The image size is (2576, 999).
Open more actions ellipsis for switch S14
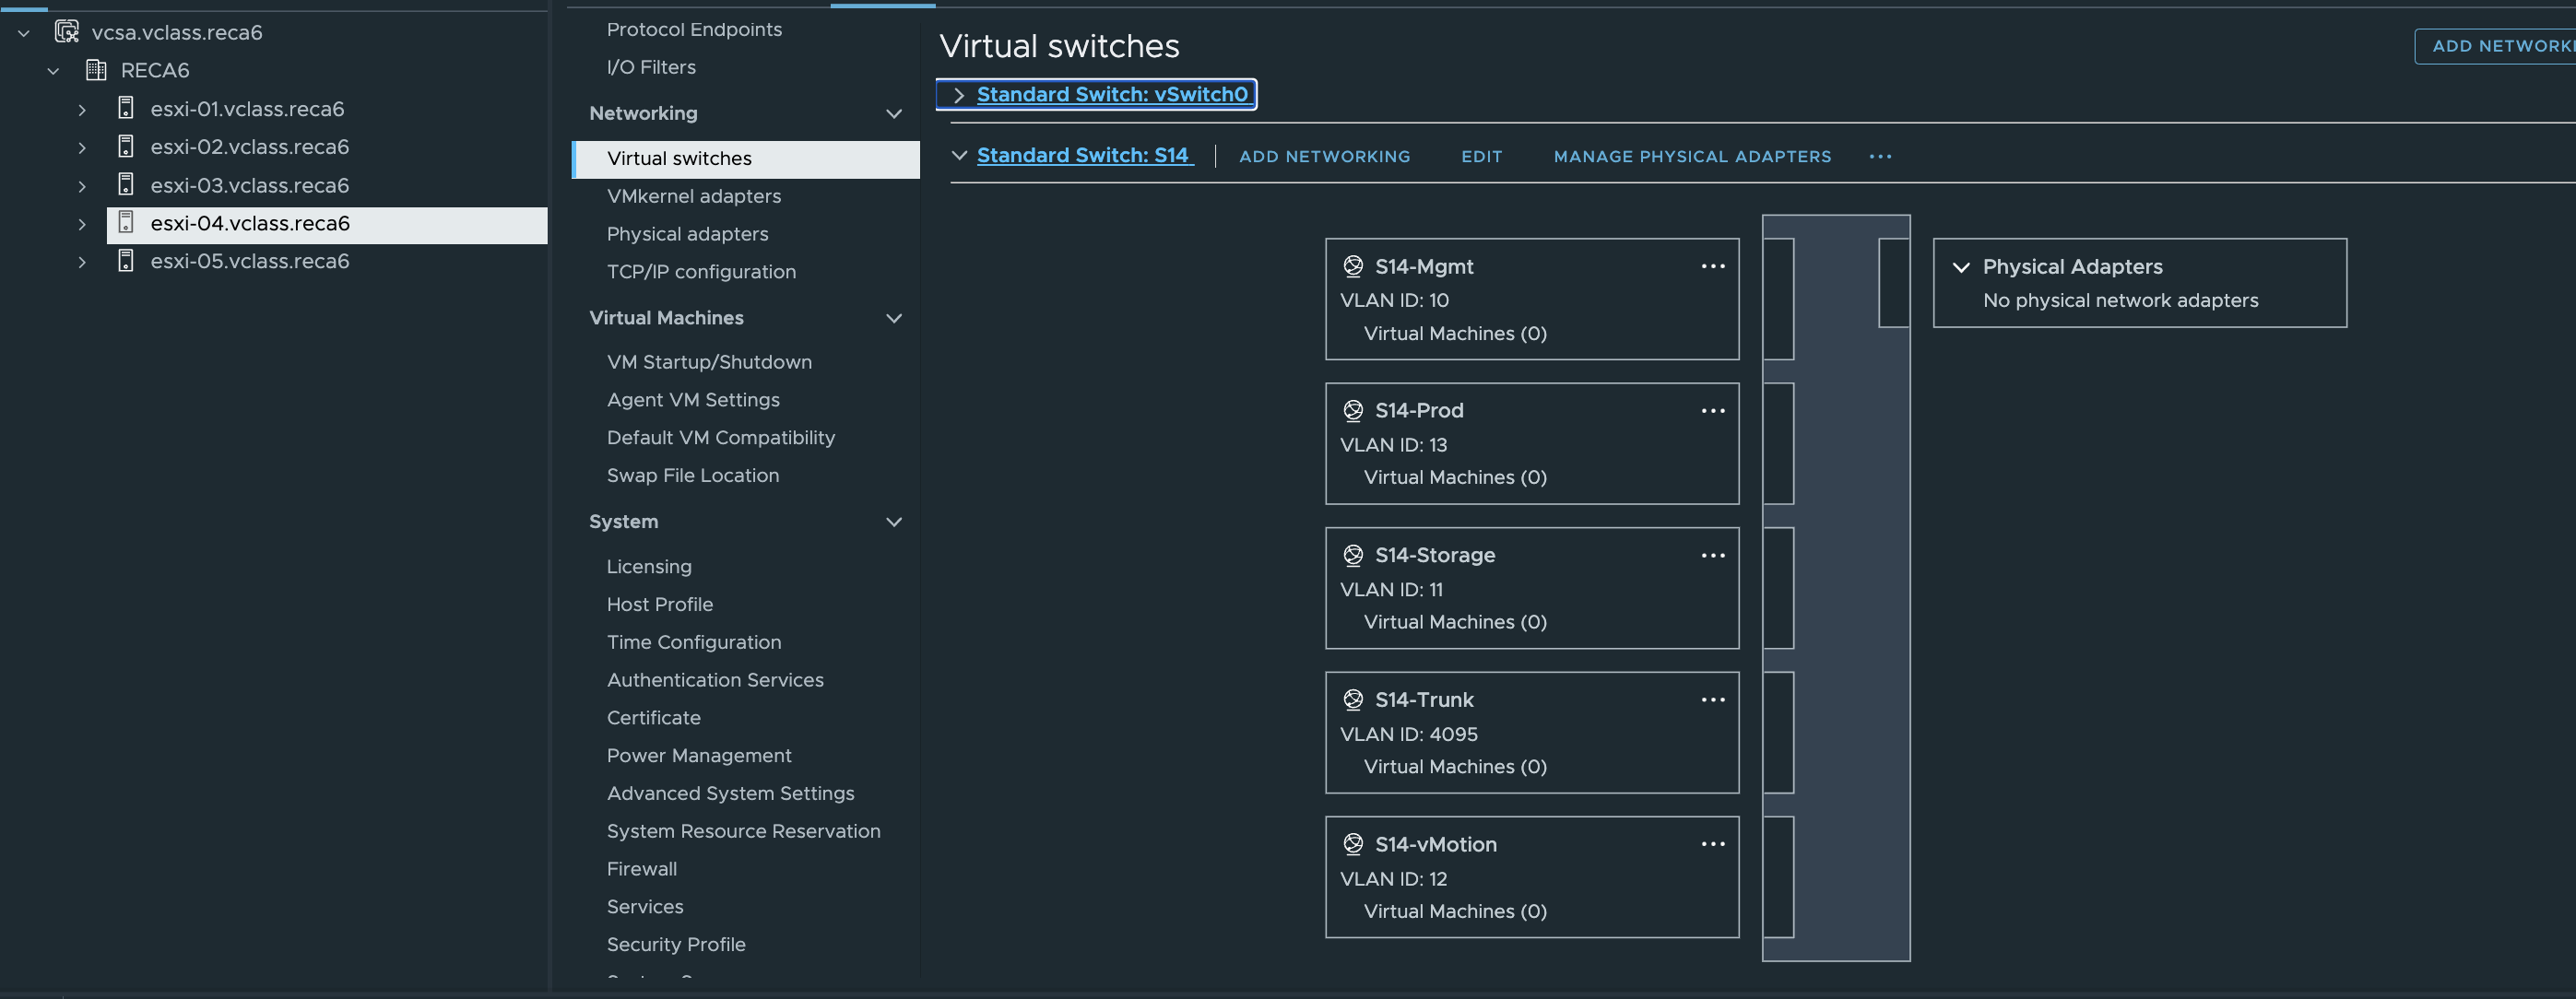coord(1880,156)
